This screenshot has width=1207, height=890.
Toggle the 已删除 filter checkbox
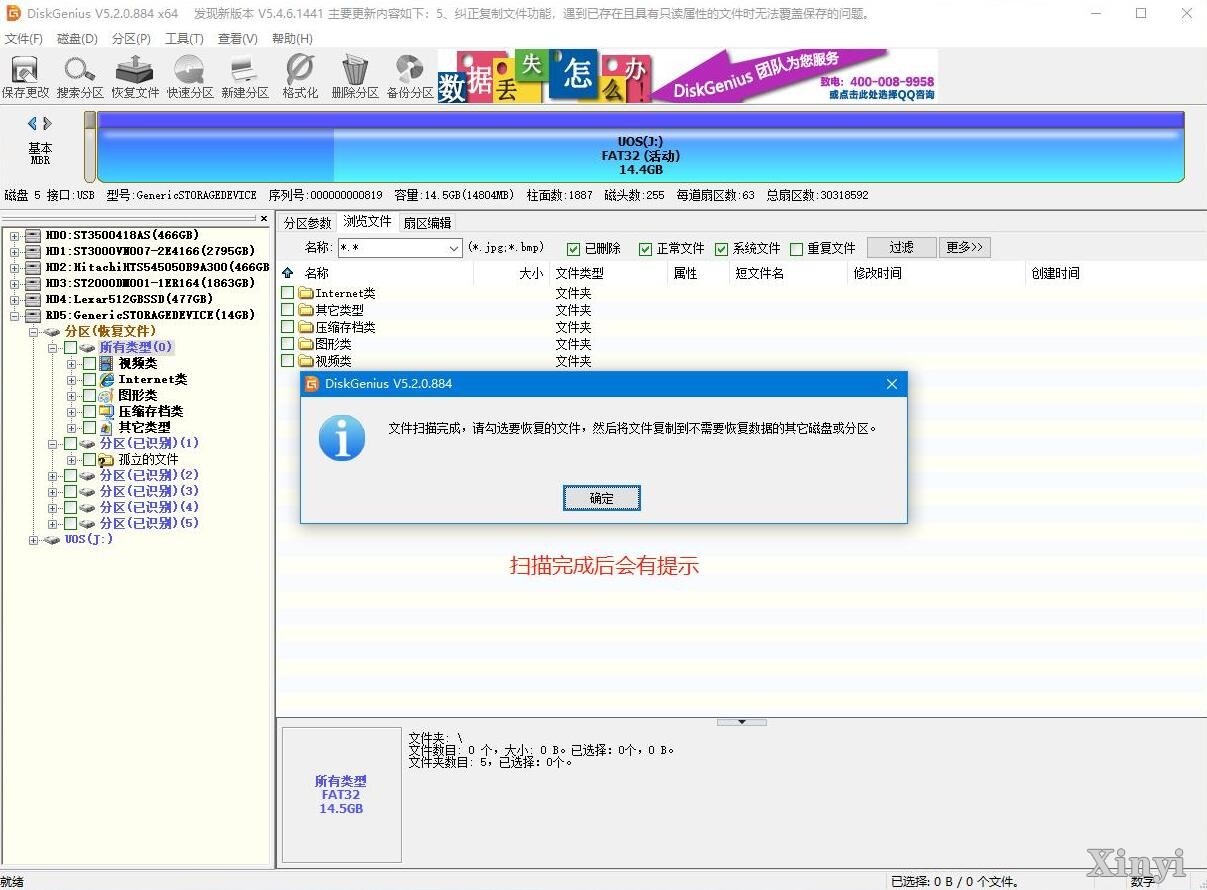pyautogui.click(x=574, y=249)
